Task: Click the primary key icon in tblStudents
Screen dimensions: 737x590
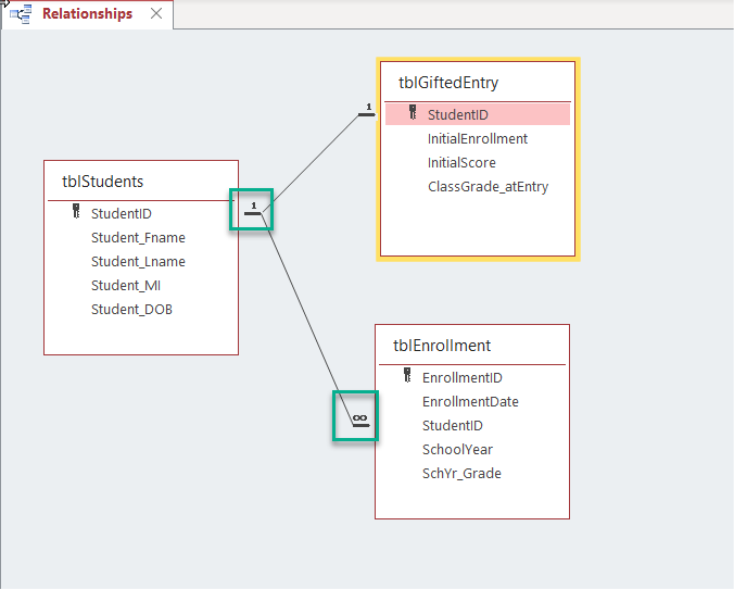Action: tap(76, 211)
